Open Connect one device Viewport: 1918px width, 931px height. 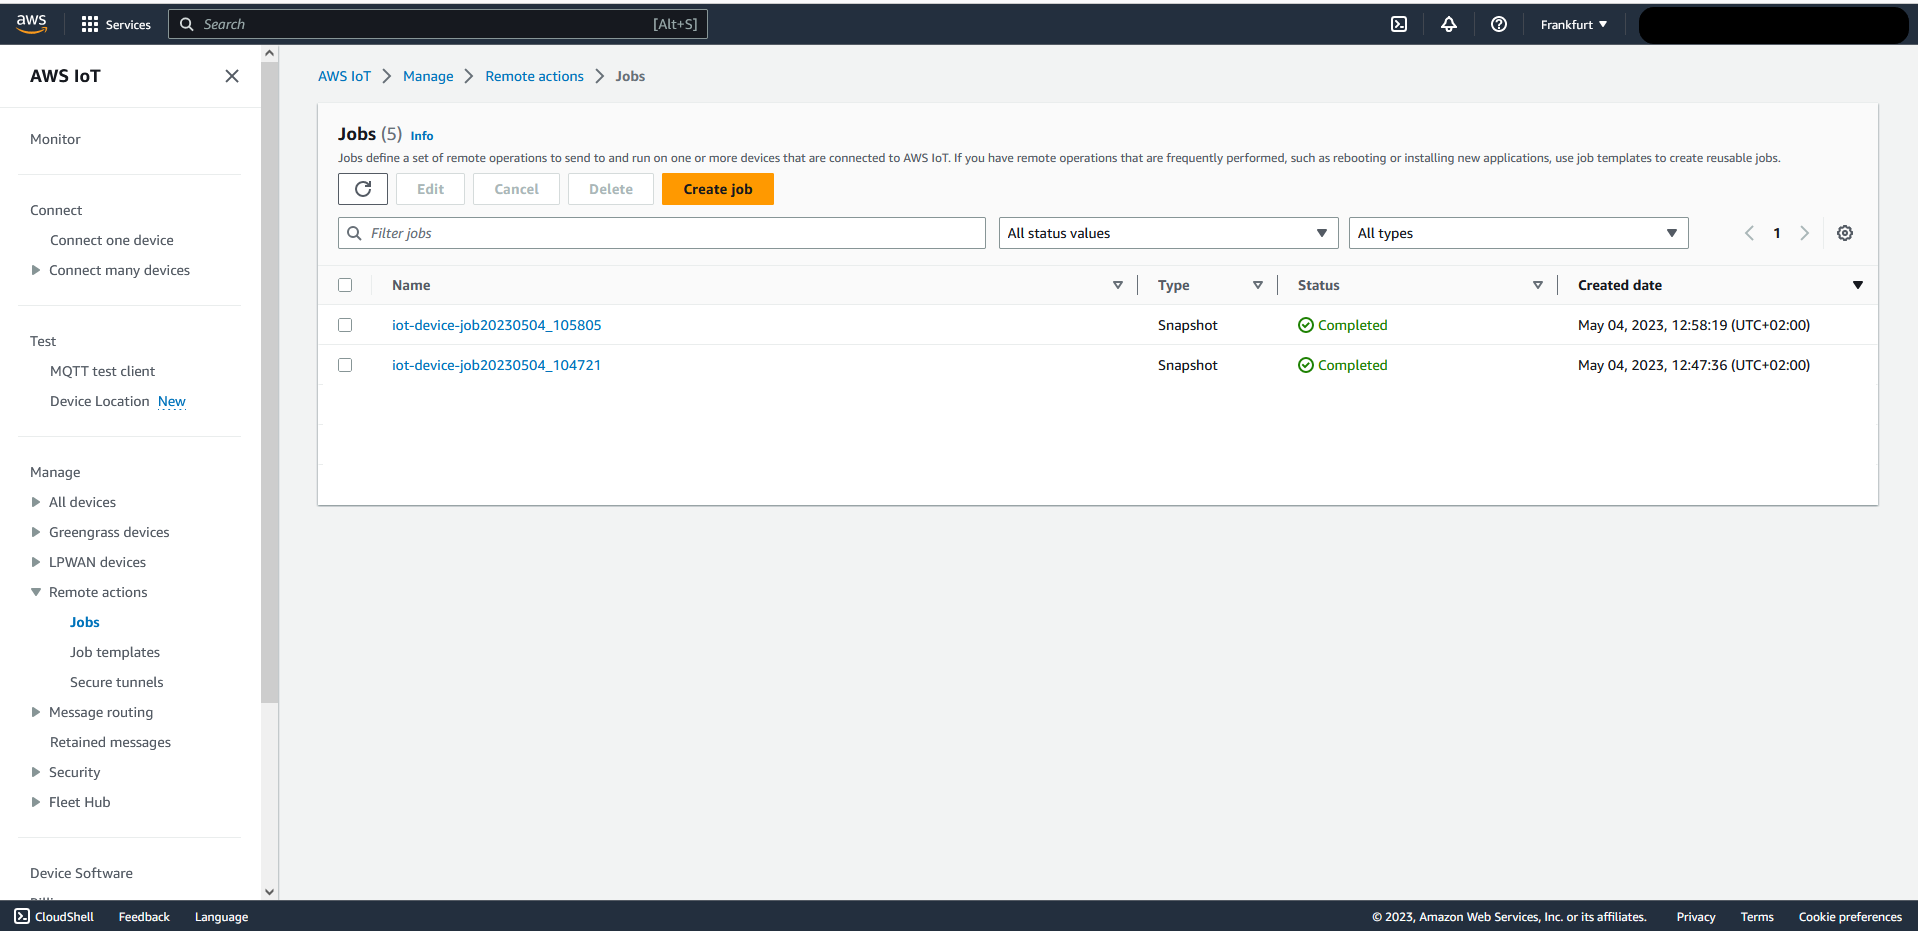coord(112,240)
